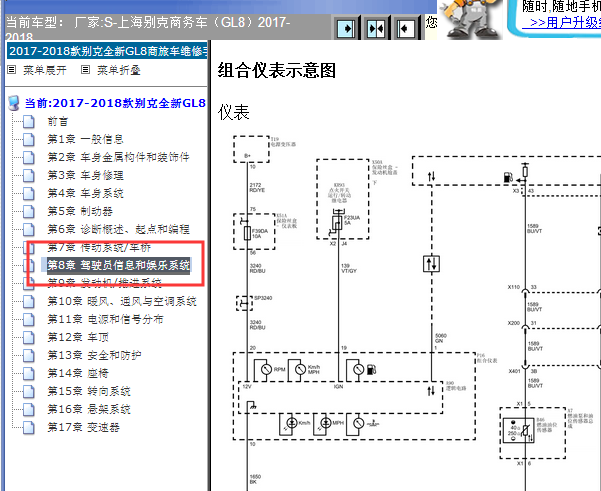601x491 pixels.
Task: Click the document icon next to 第15章
Action: pos(29,392)
